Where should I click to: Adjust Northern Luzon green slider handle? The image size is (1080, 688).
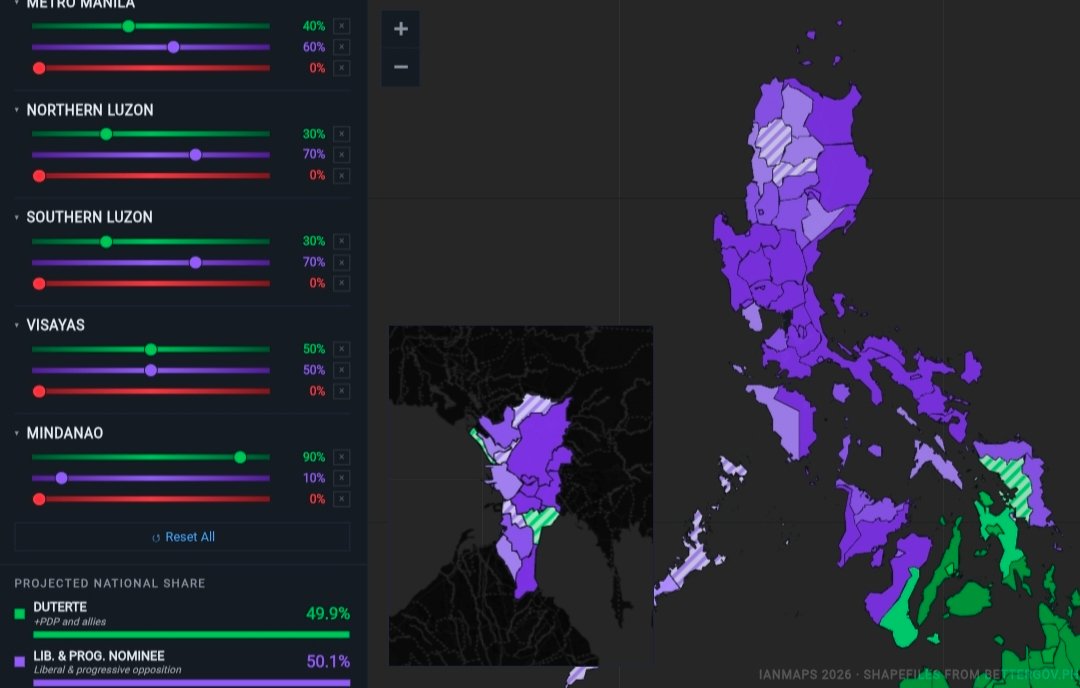[106, 134]
